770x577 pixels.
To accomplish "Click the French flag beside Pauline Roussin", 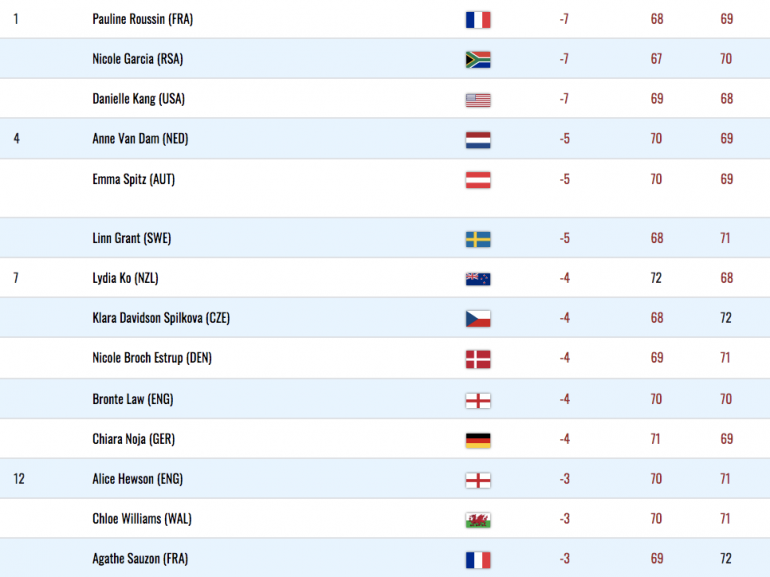I will click(x=478, y=20).
